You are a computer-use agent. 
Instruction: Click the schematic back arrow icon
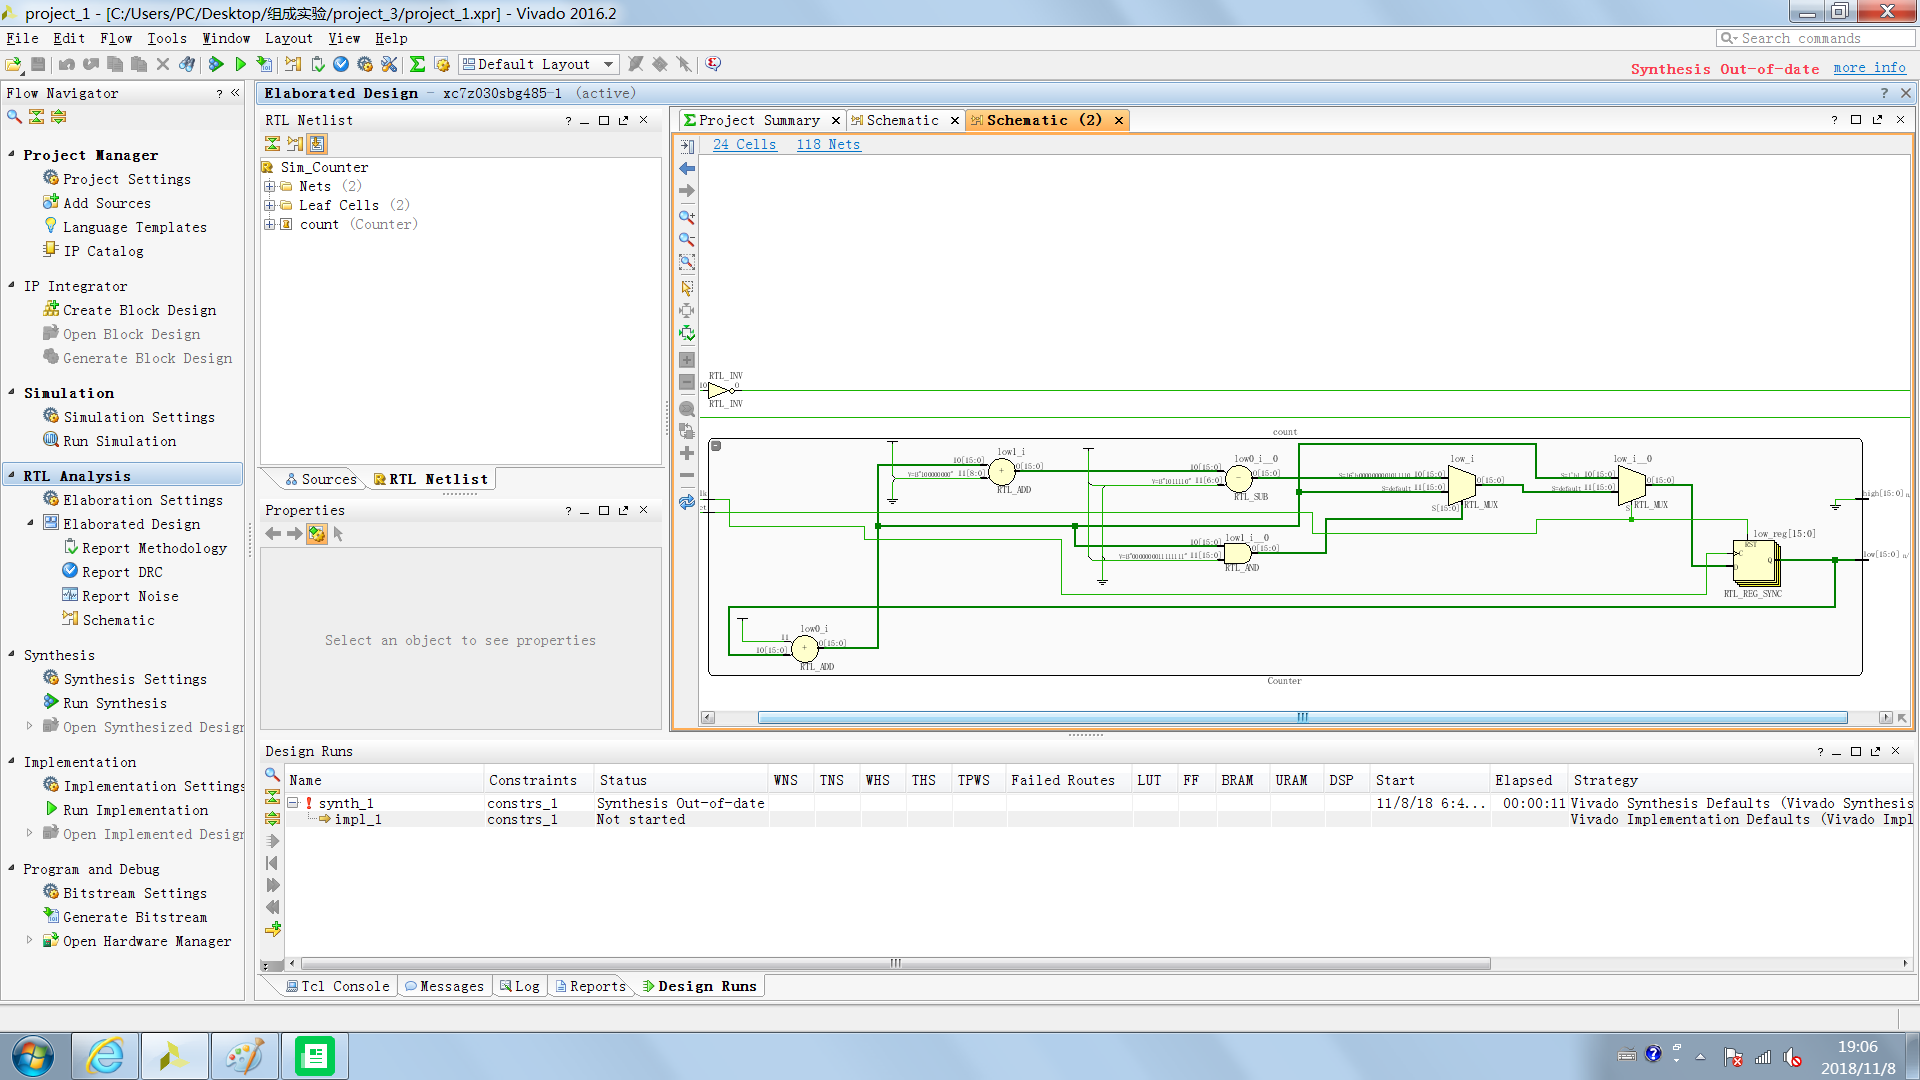click(x=687, y=168)
